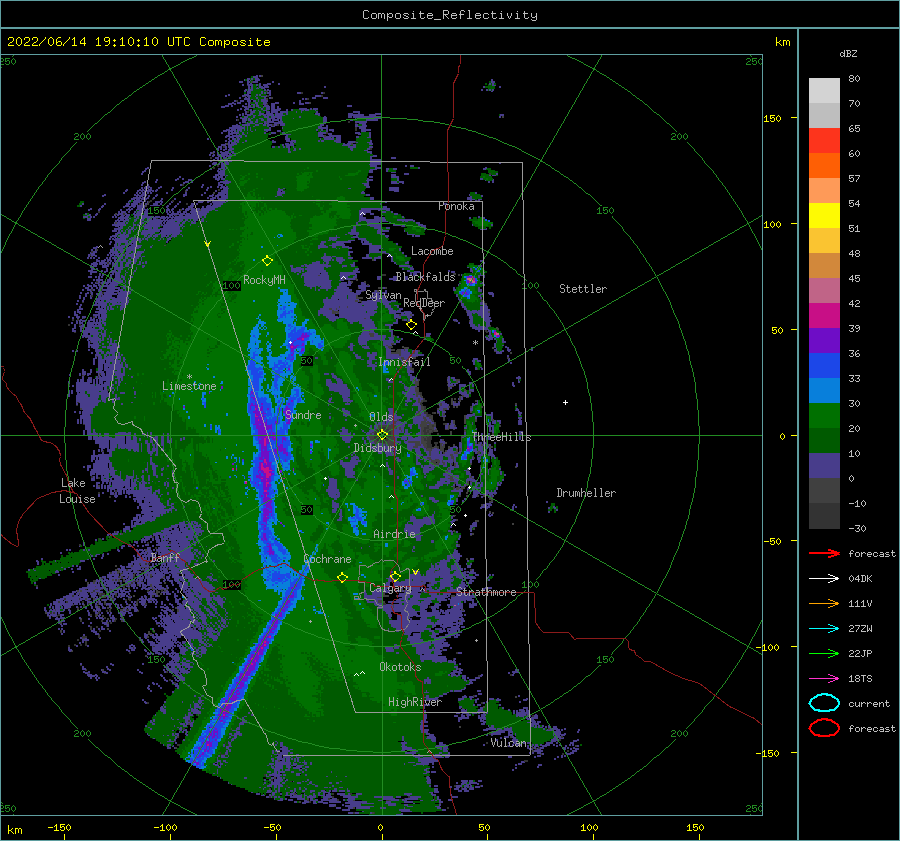
Task: Click the Sylvan label
Action: [x=383, y=295]
